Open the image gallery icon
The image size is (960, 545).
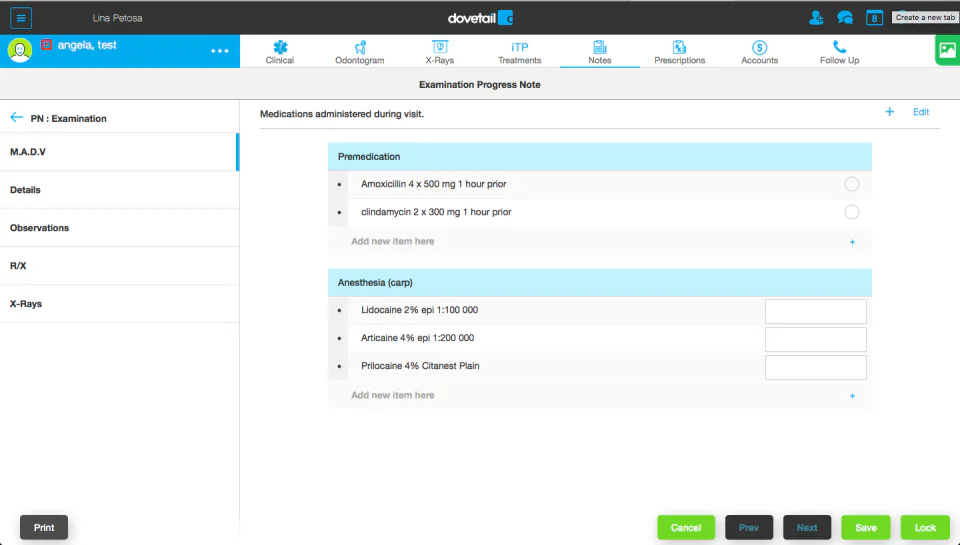tap(947, 50)
